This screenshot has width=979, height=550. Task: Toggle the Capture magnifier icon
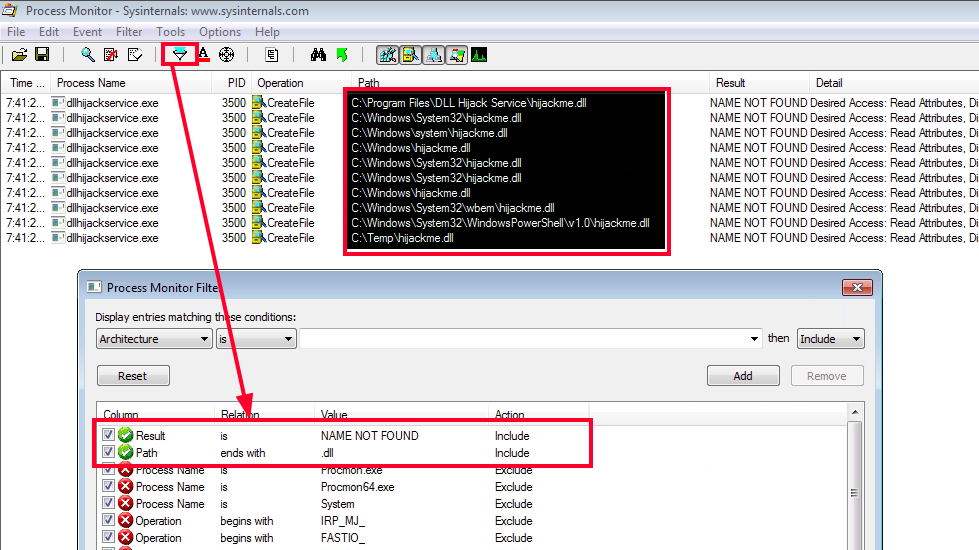point(88,55)
